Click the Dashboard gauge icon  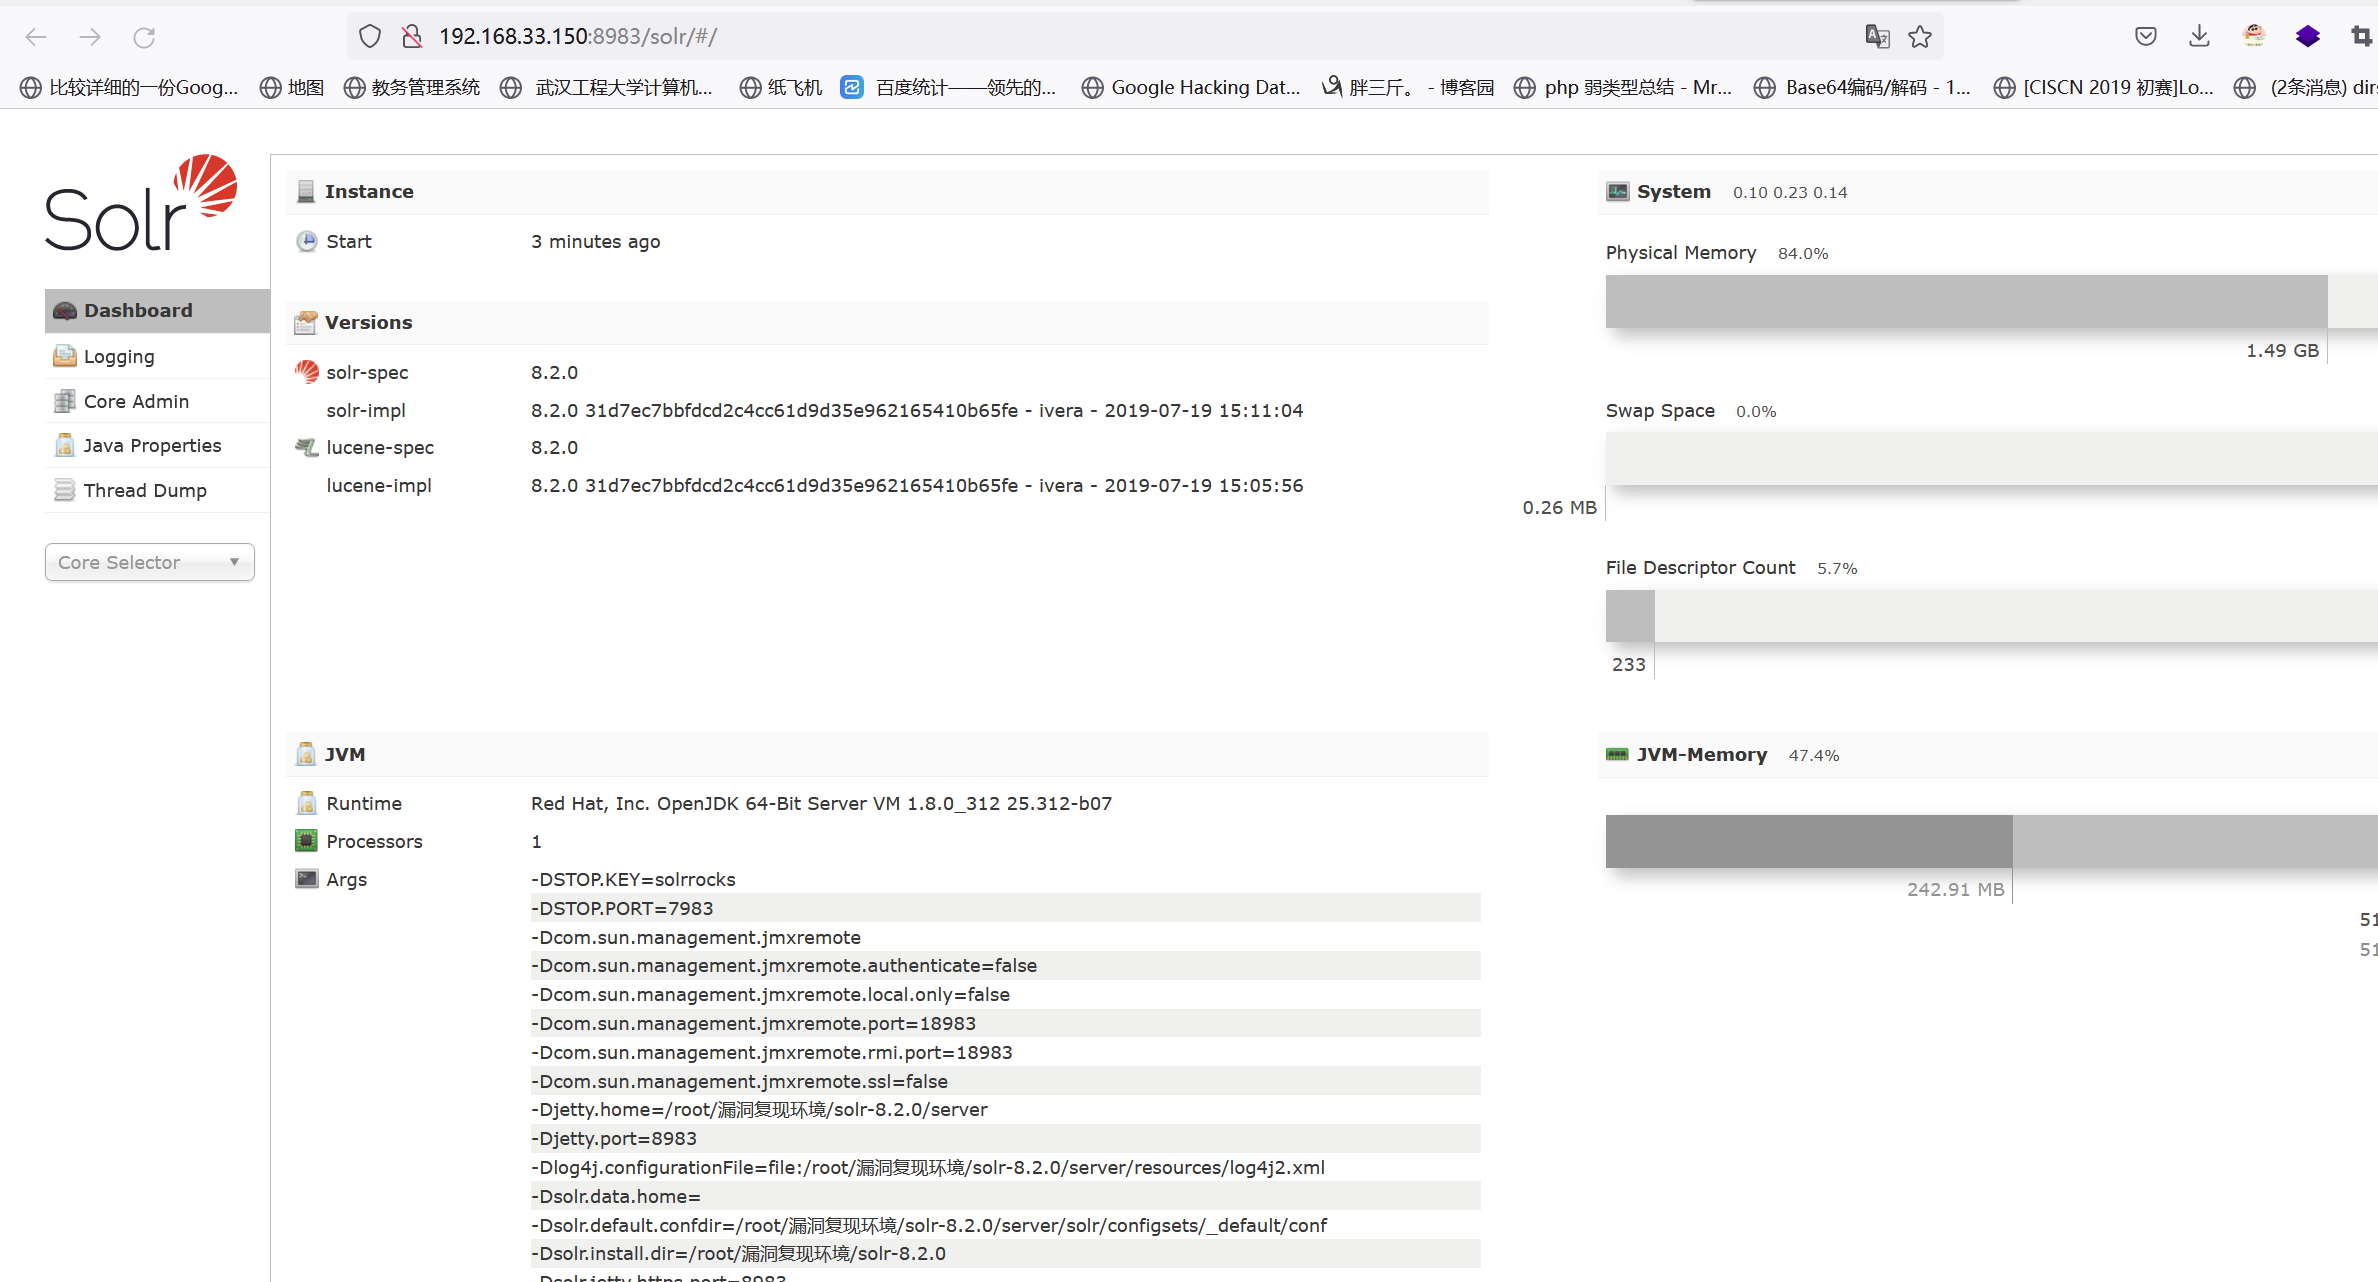(x=65, y=311)
